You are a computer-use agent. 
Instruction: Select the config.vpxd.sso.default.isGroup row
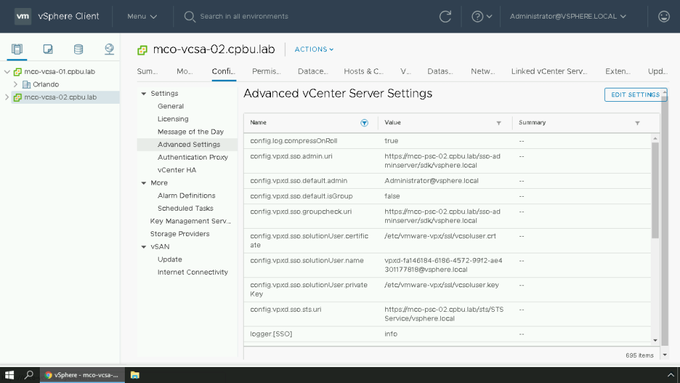pyautogui.click(x=447, y=196)
